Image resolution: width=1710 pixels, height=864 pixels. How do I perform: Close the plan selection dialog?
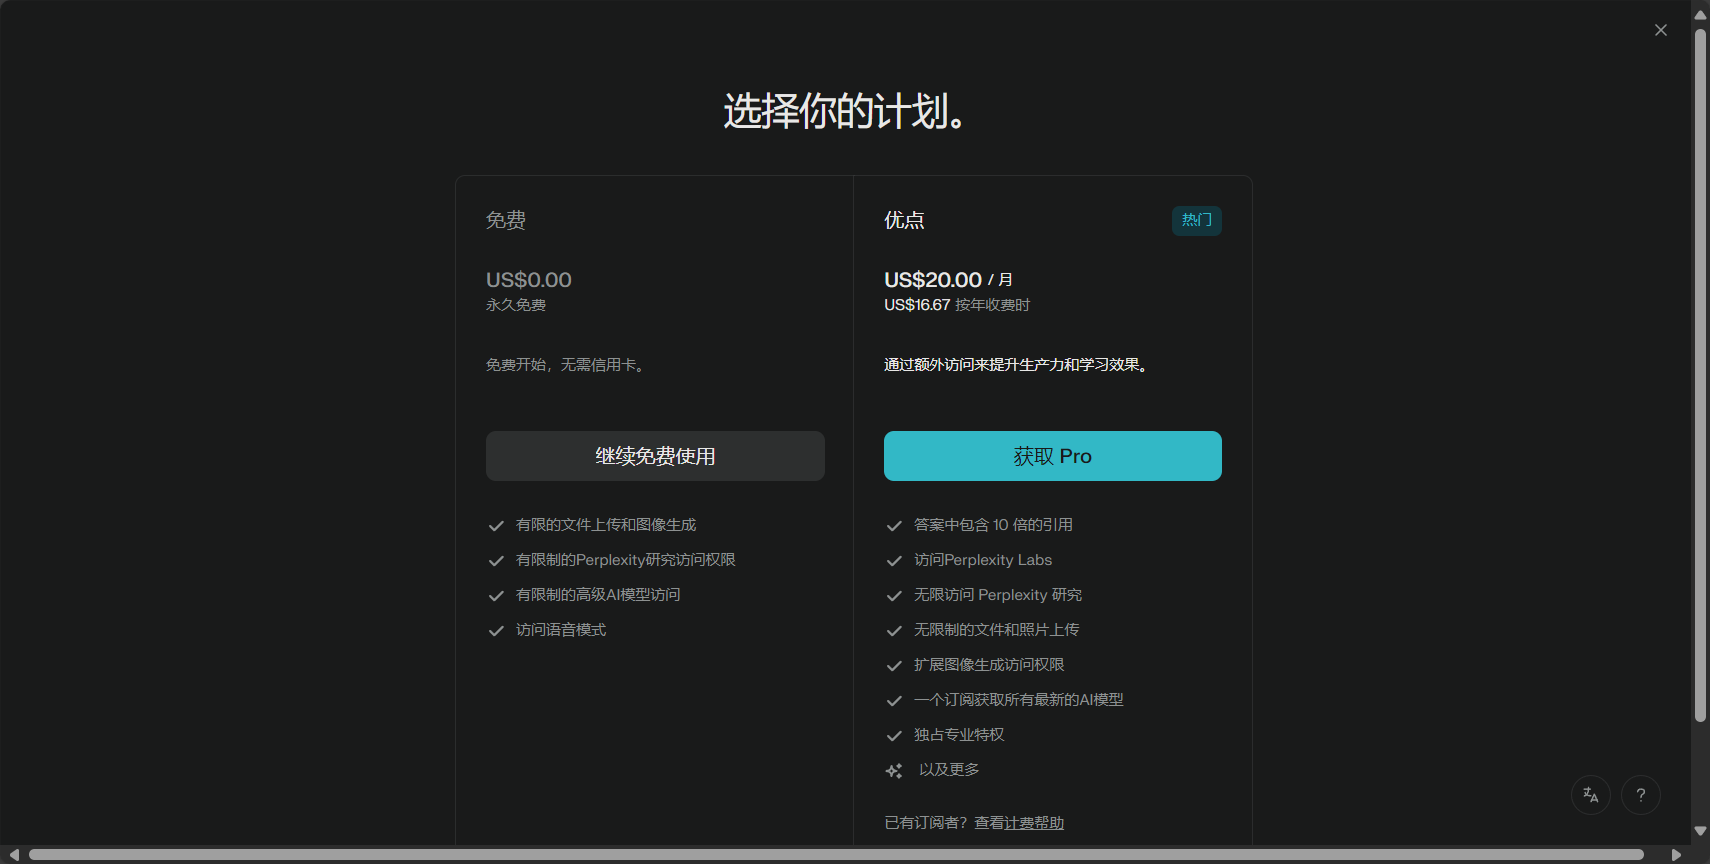1661,30
